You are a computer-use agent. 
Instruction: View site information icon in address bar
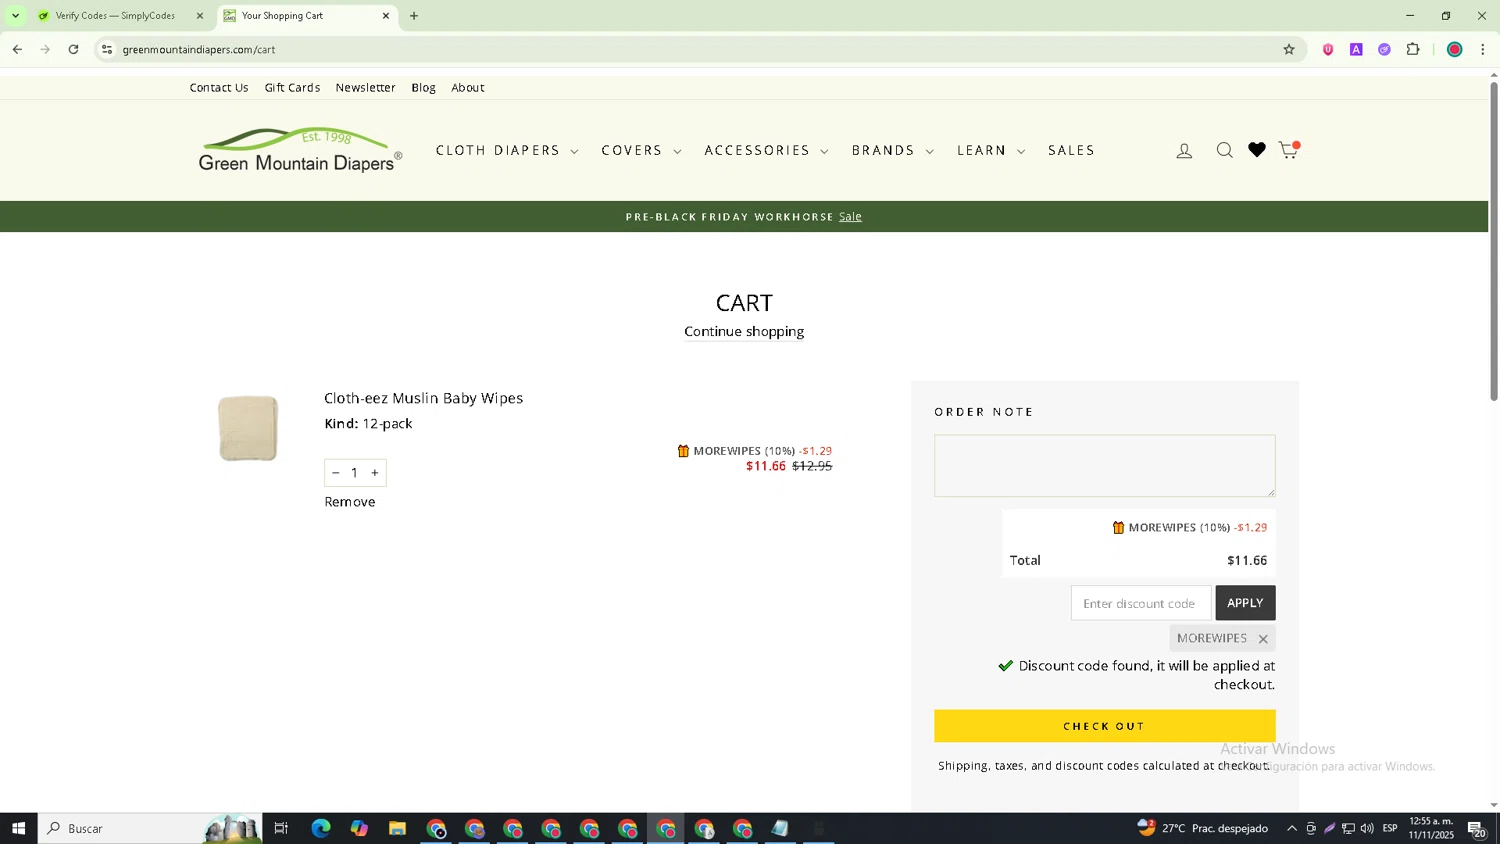coord(107,49)
